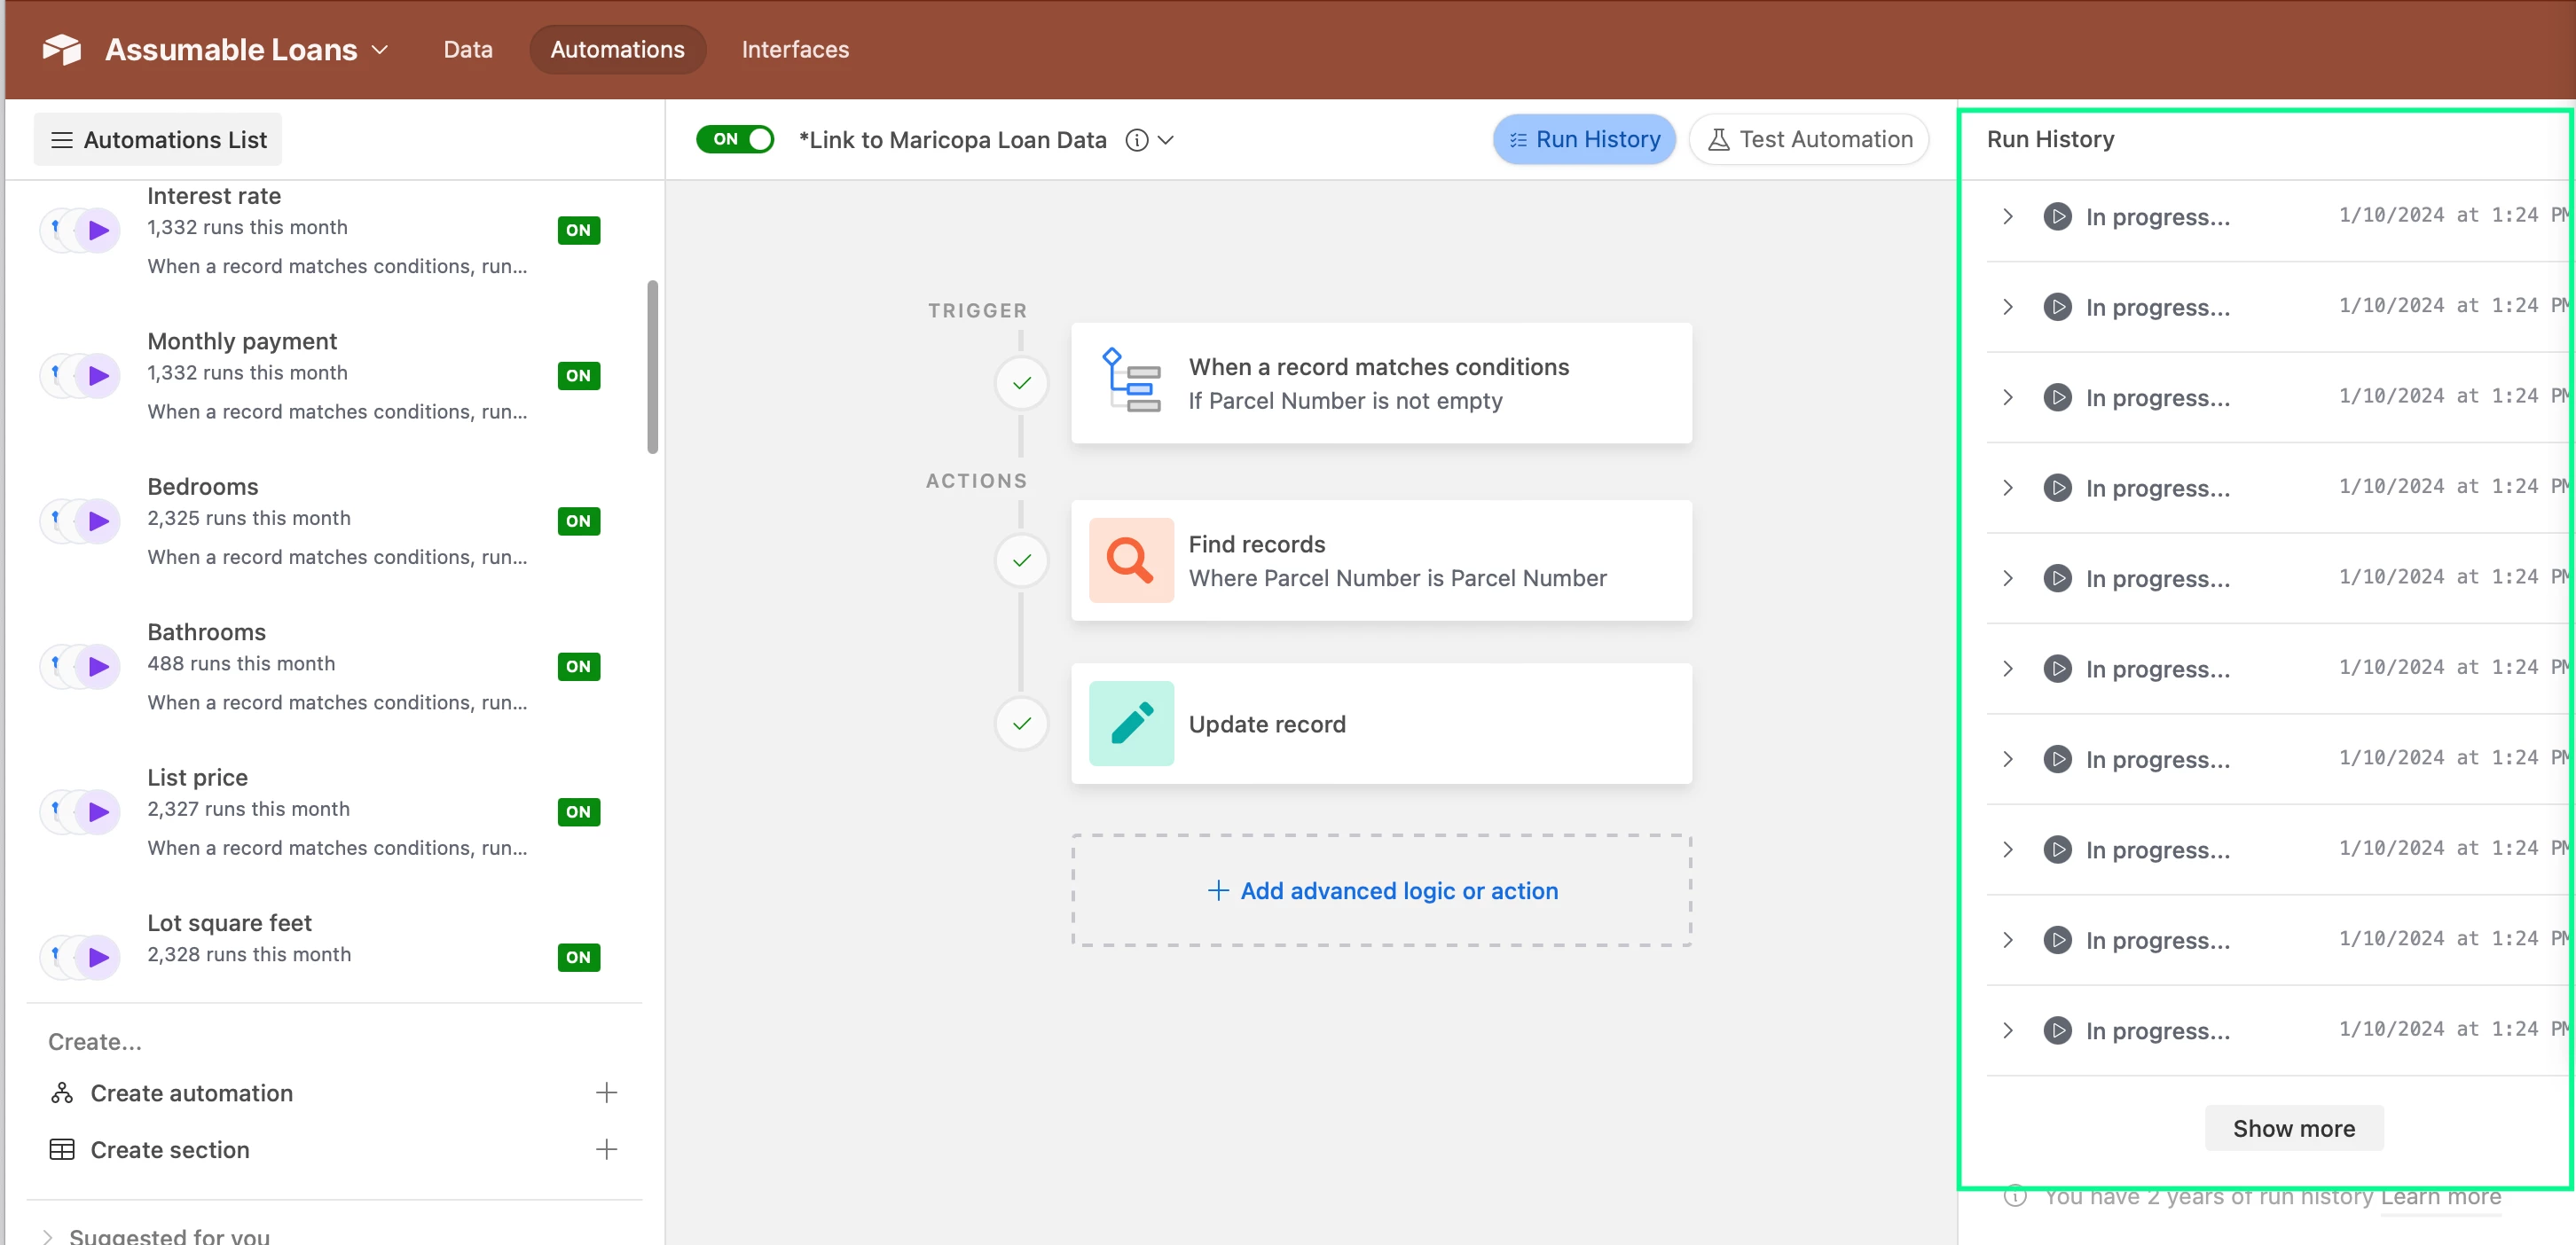This screenshot has height=1245, width=2576.
Task: Click the Test Automation button
Action: [1809, 139]
